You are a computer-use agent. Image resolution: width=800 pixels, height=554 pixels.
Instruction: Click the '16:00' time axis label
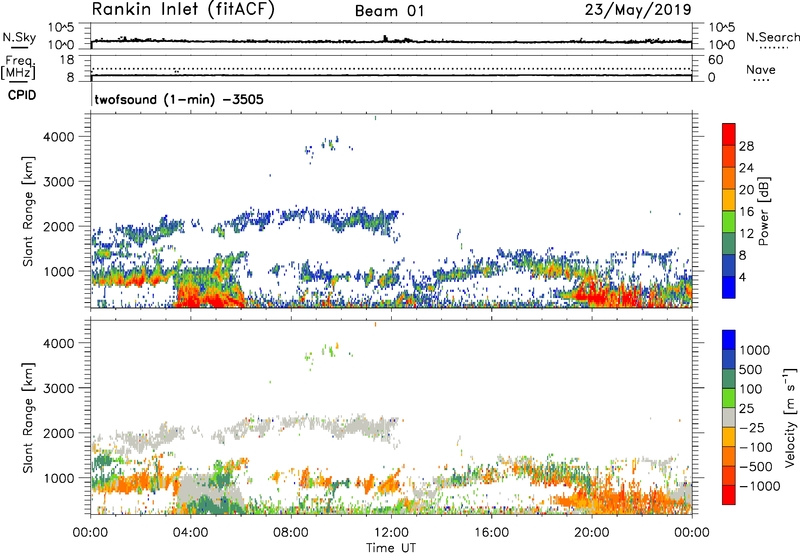[491, 532]
